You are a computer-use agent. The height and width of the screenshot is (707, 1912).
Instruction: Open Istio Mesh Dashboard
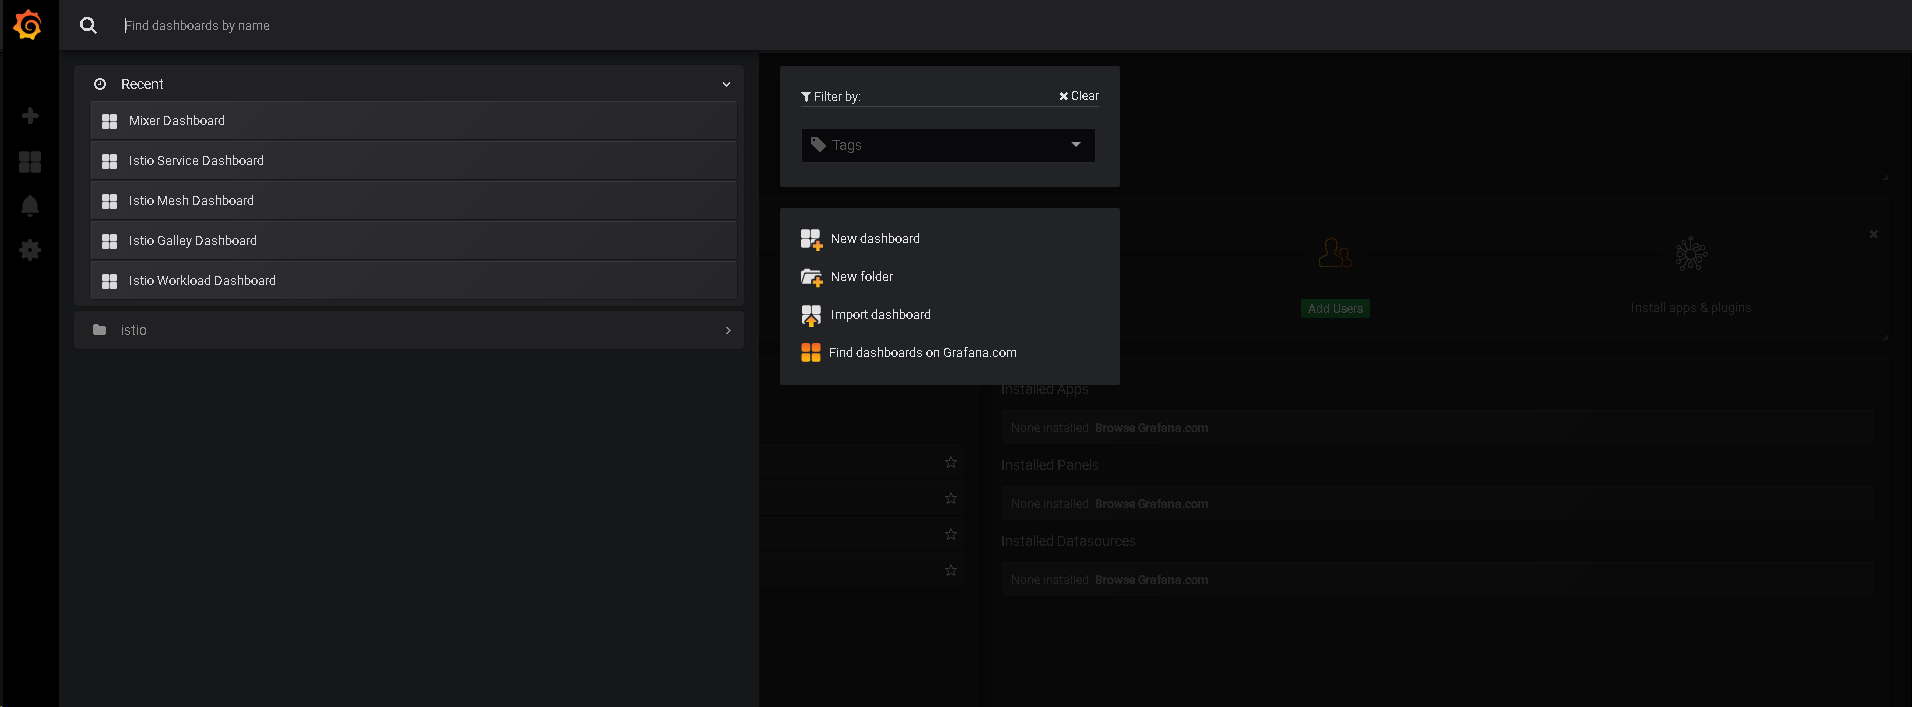(x=413, y=200)
